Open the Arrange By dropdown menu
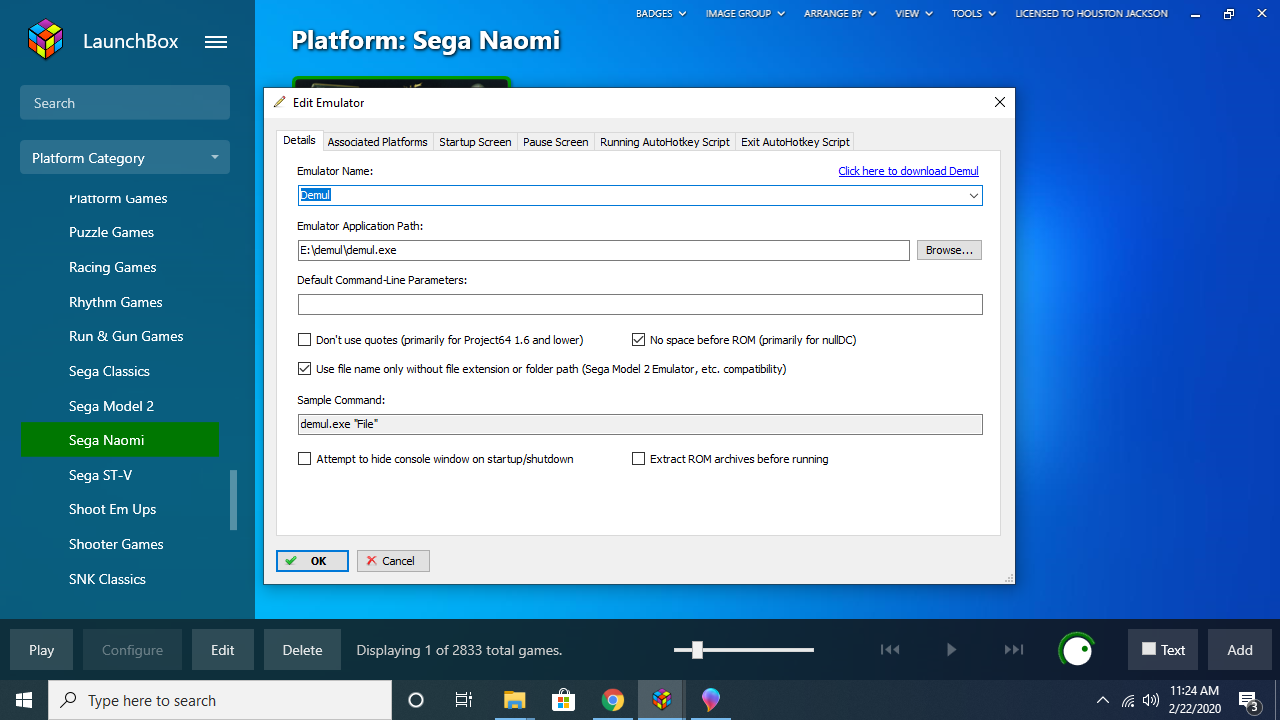Screen dimensions: 1280x720 click(x=838, y=14)
